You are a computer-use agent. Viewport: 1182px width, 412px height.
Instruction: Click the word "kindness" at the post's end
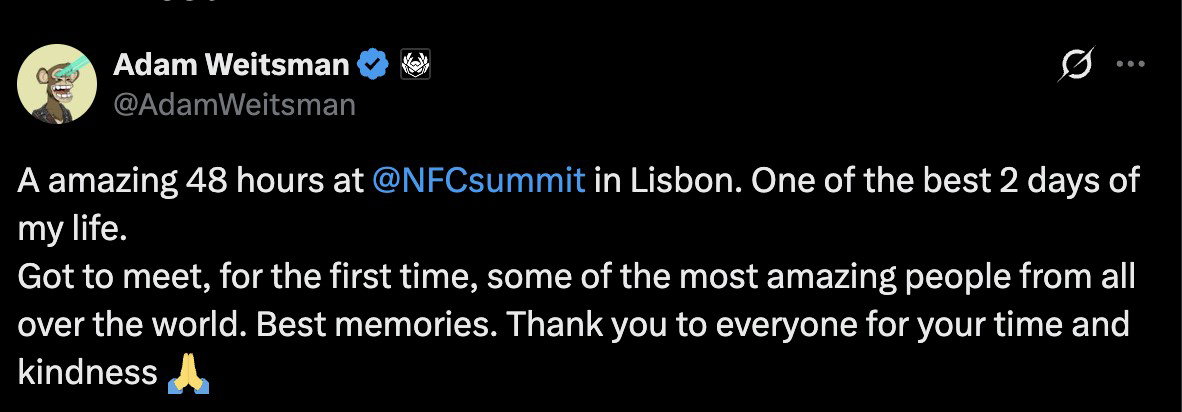pyautogui.click(x=87, y=374)
